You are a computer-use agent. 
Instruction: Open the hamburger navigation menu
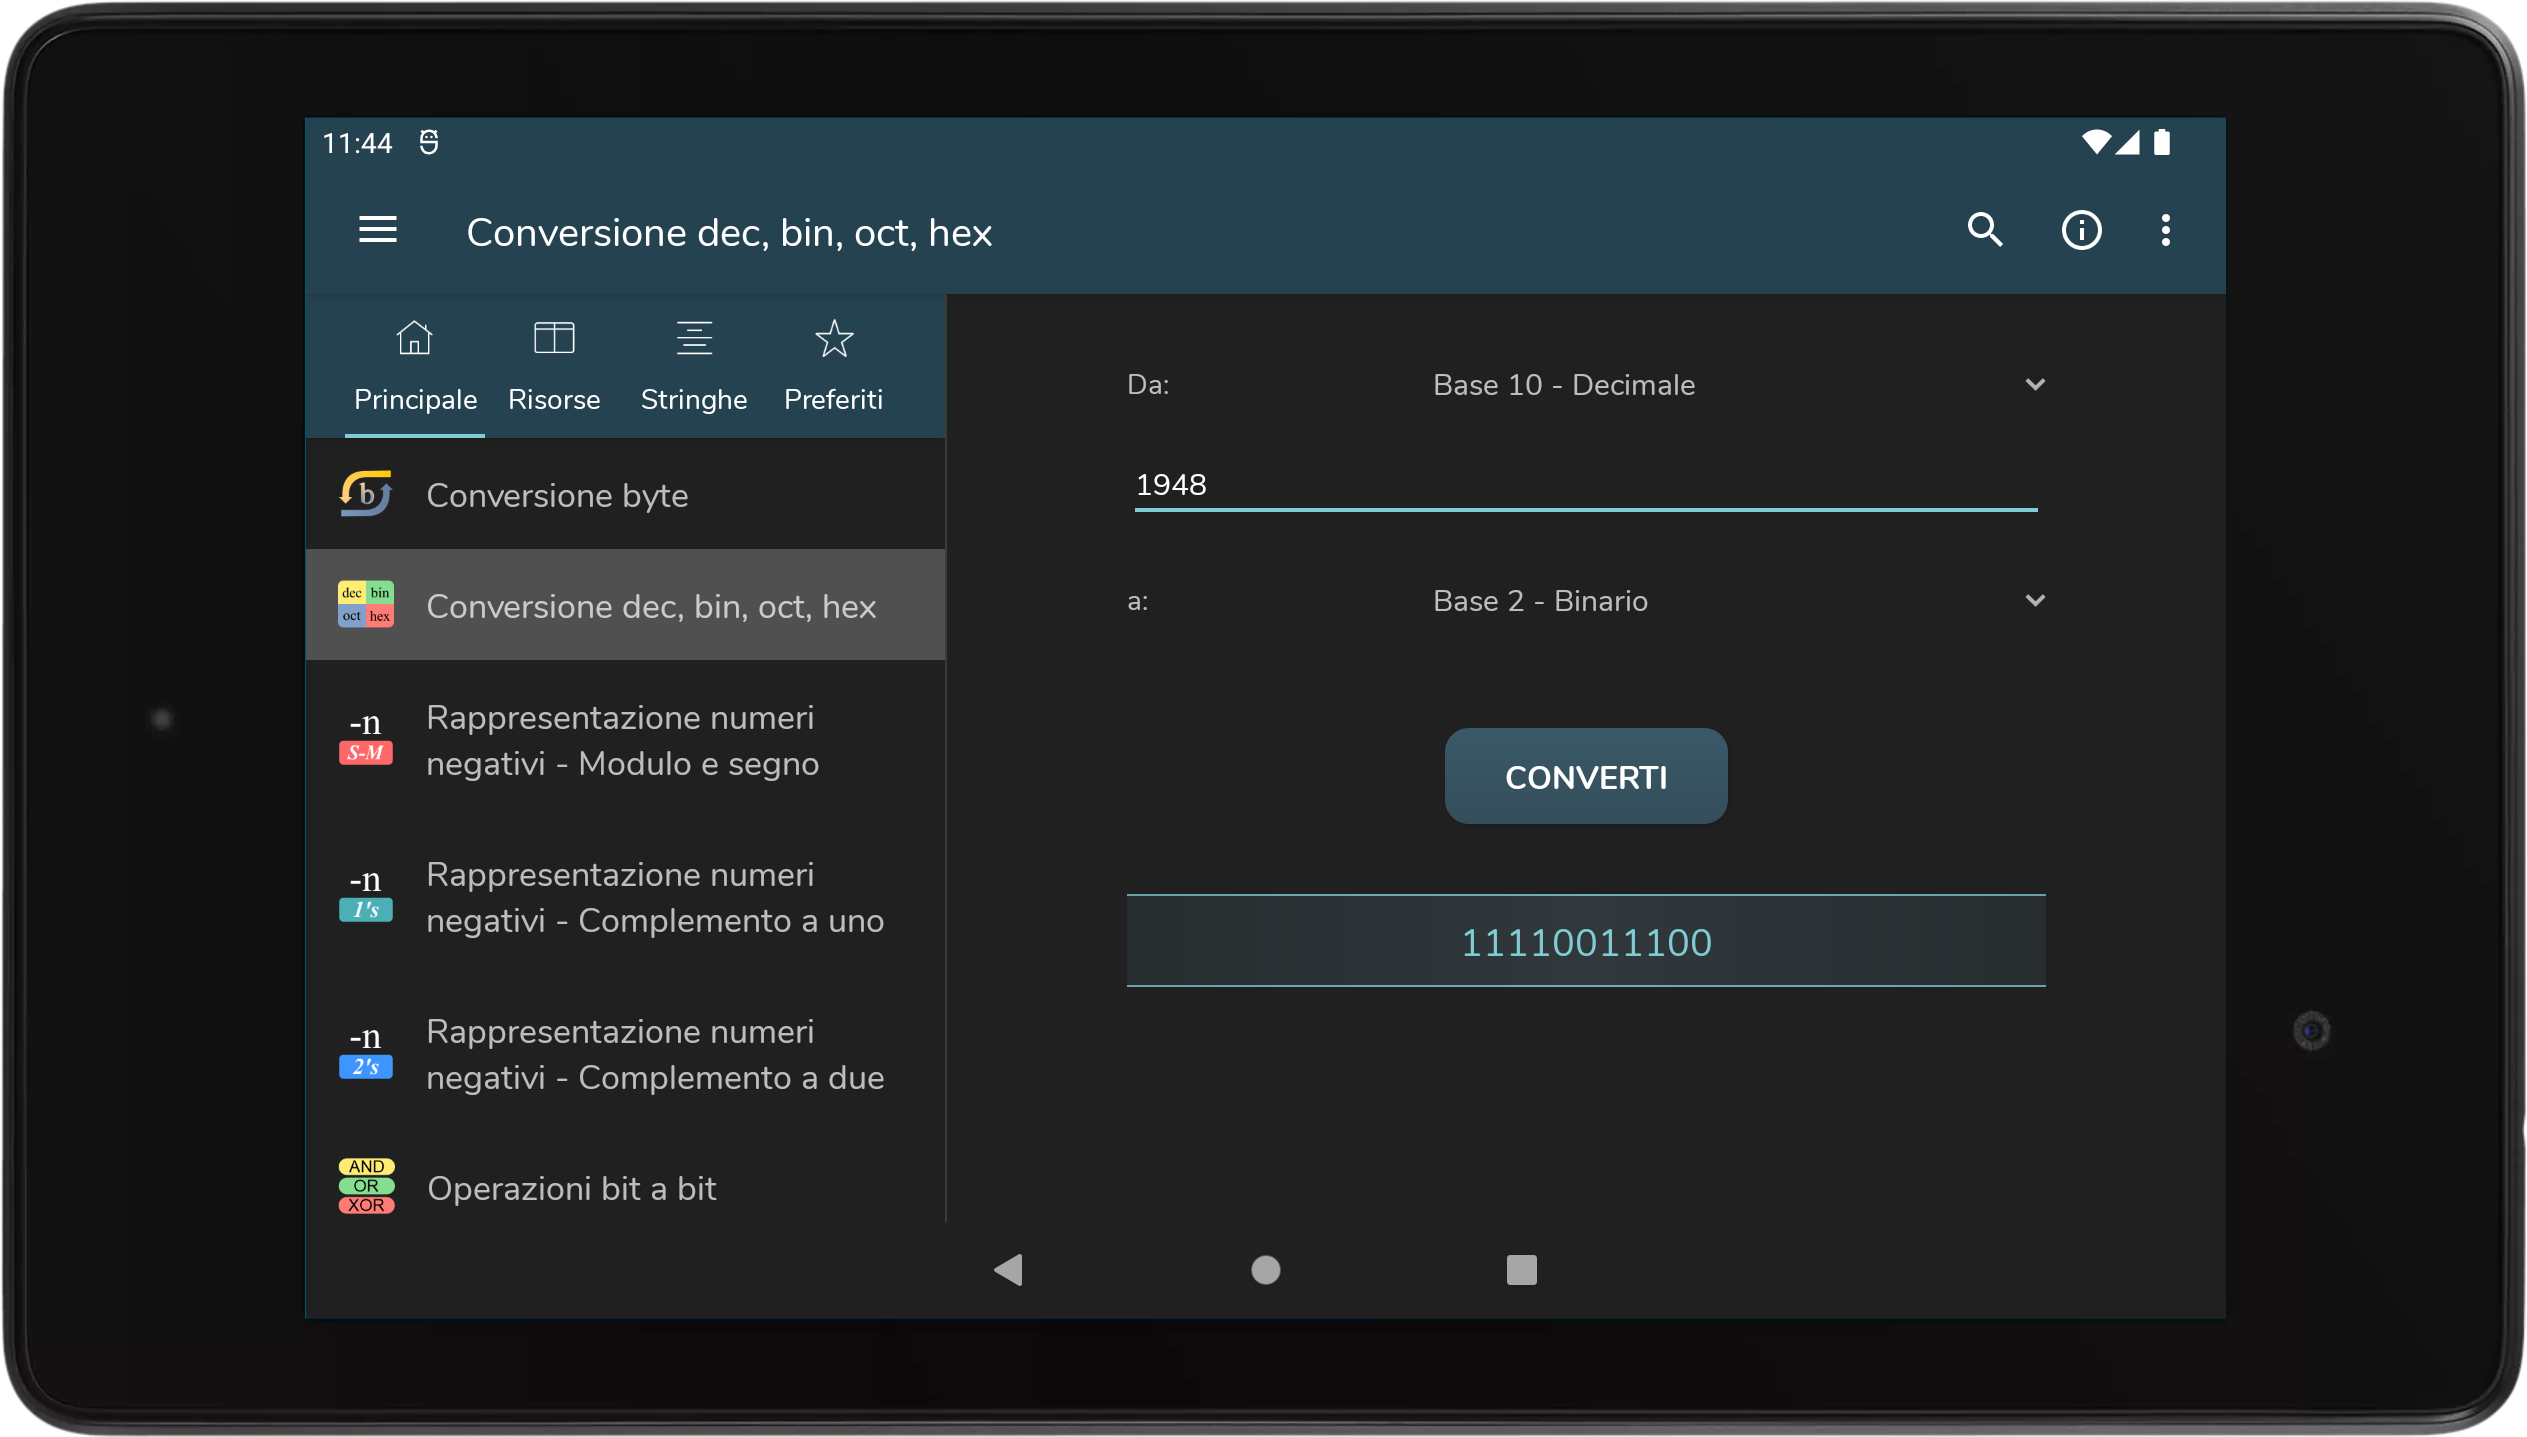point(378,230)
